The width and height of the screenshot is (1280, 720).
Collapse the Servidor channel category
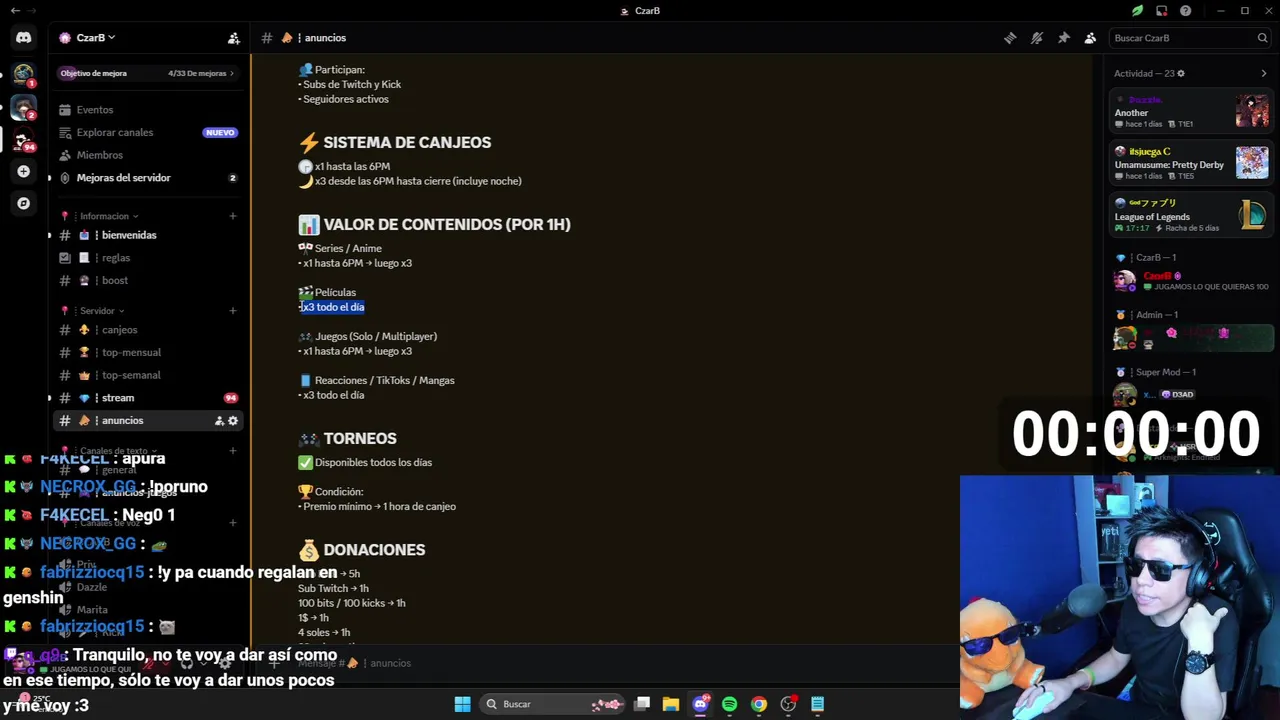click(x=98, y=310)
